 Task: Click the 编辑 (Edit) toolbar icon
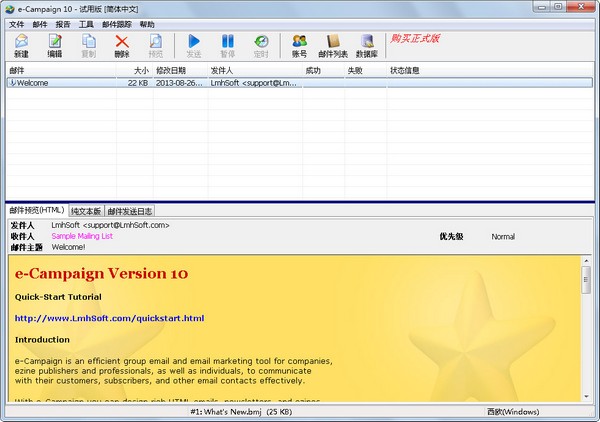coord(55,46)
